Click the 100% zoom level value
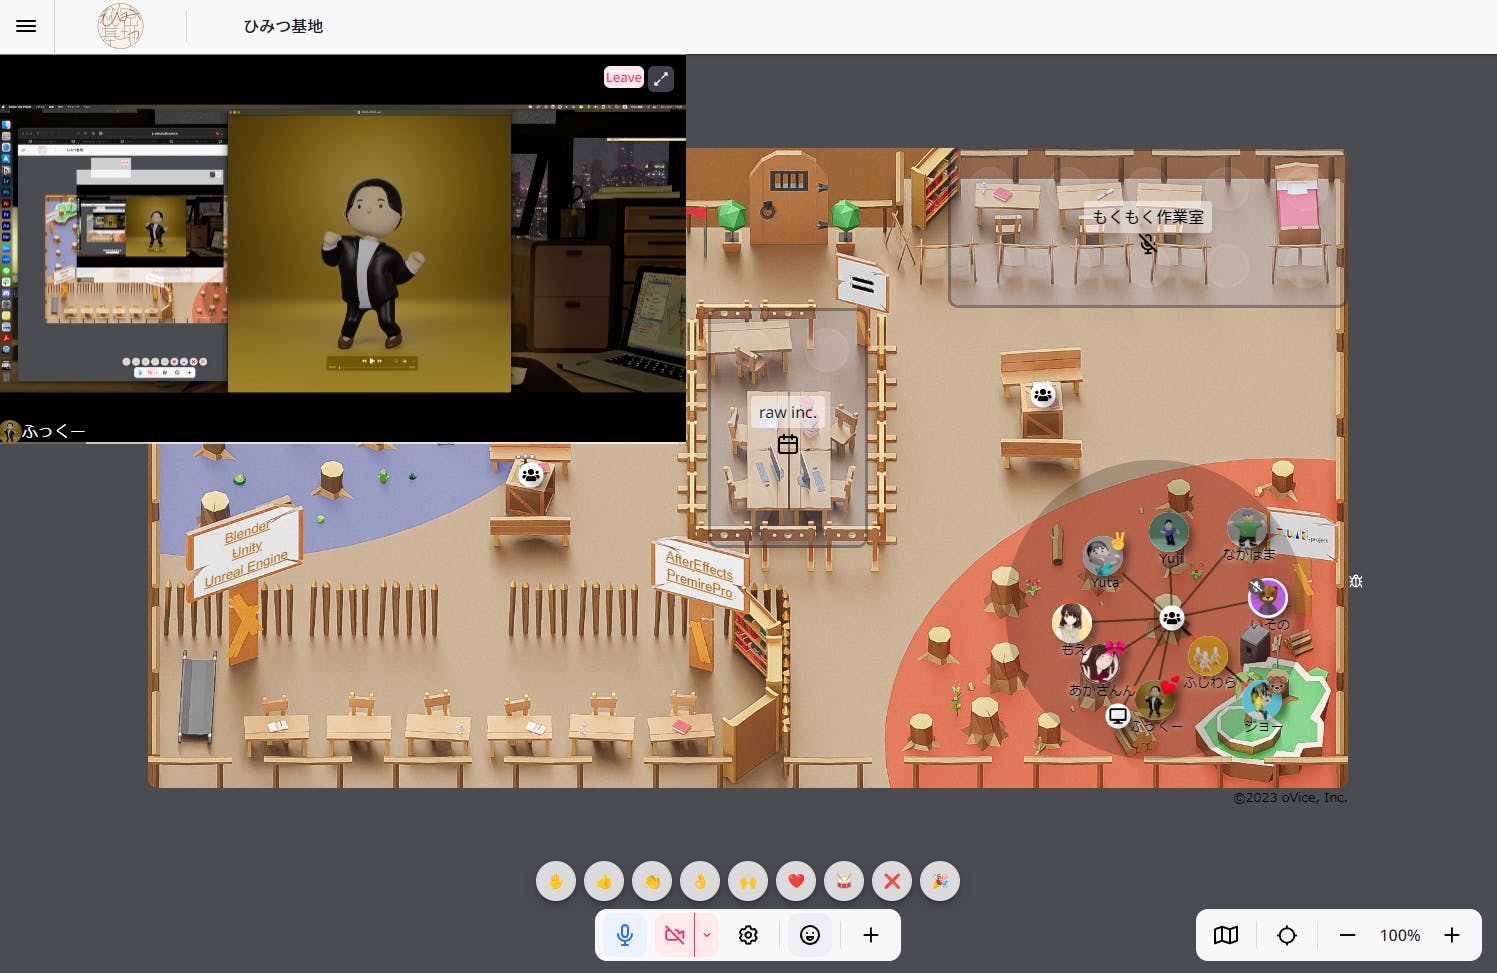The image size is (1497, 973). (x=1400, y=935)
